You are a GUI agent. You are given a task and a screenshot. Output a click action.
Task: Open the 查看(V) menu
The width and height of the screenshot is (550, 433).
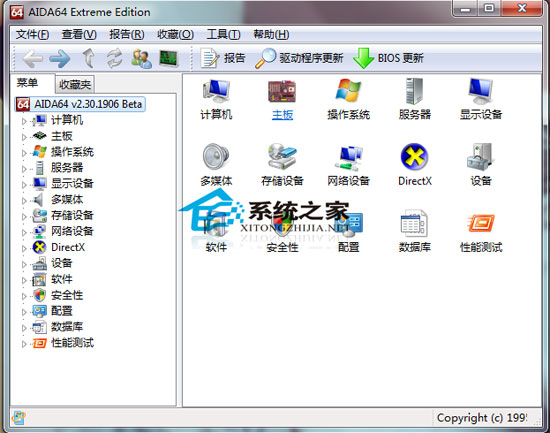click(79, 34)
